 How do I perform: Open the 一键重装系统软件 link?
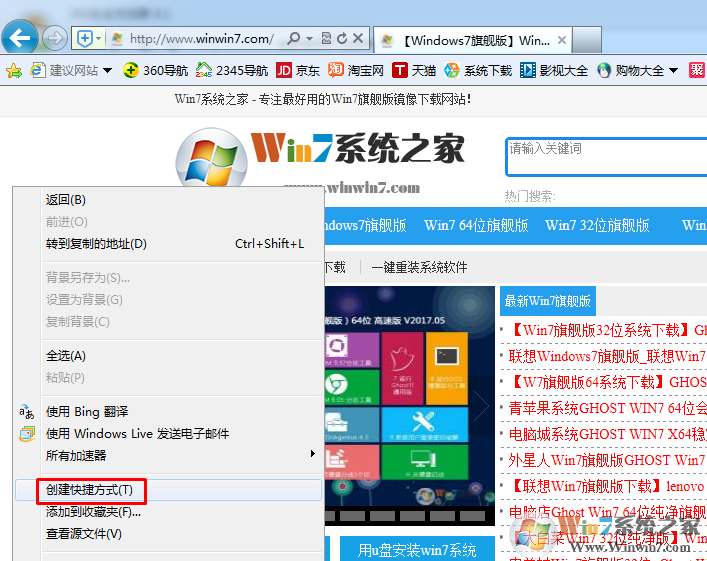point(419,267)
